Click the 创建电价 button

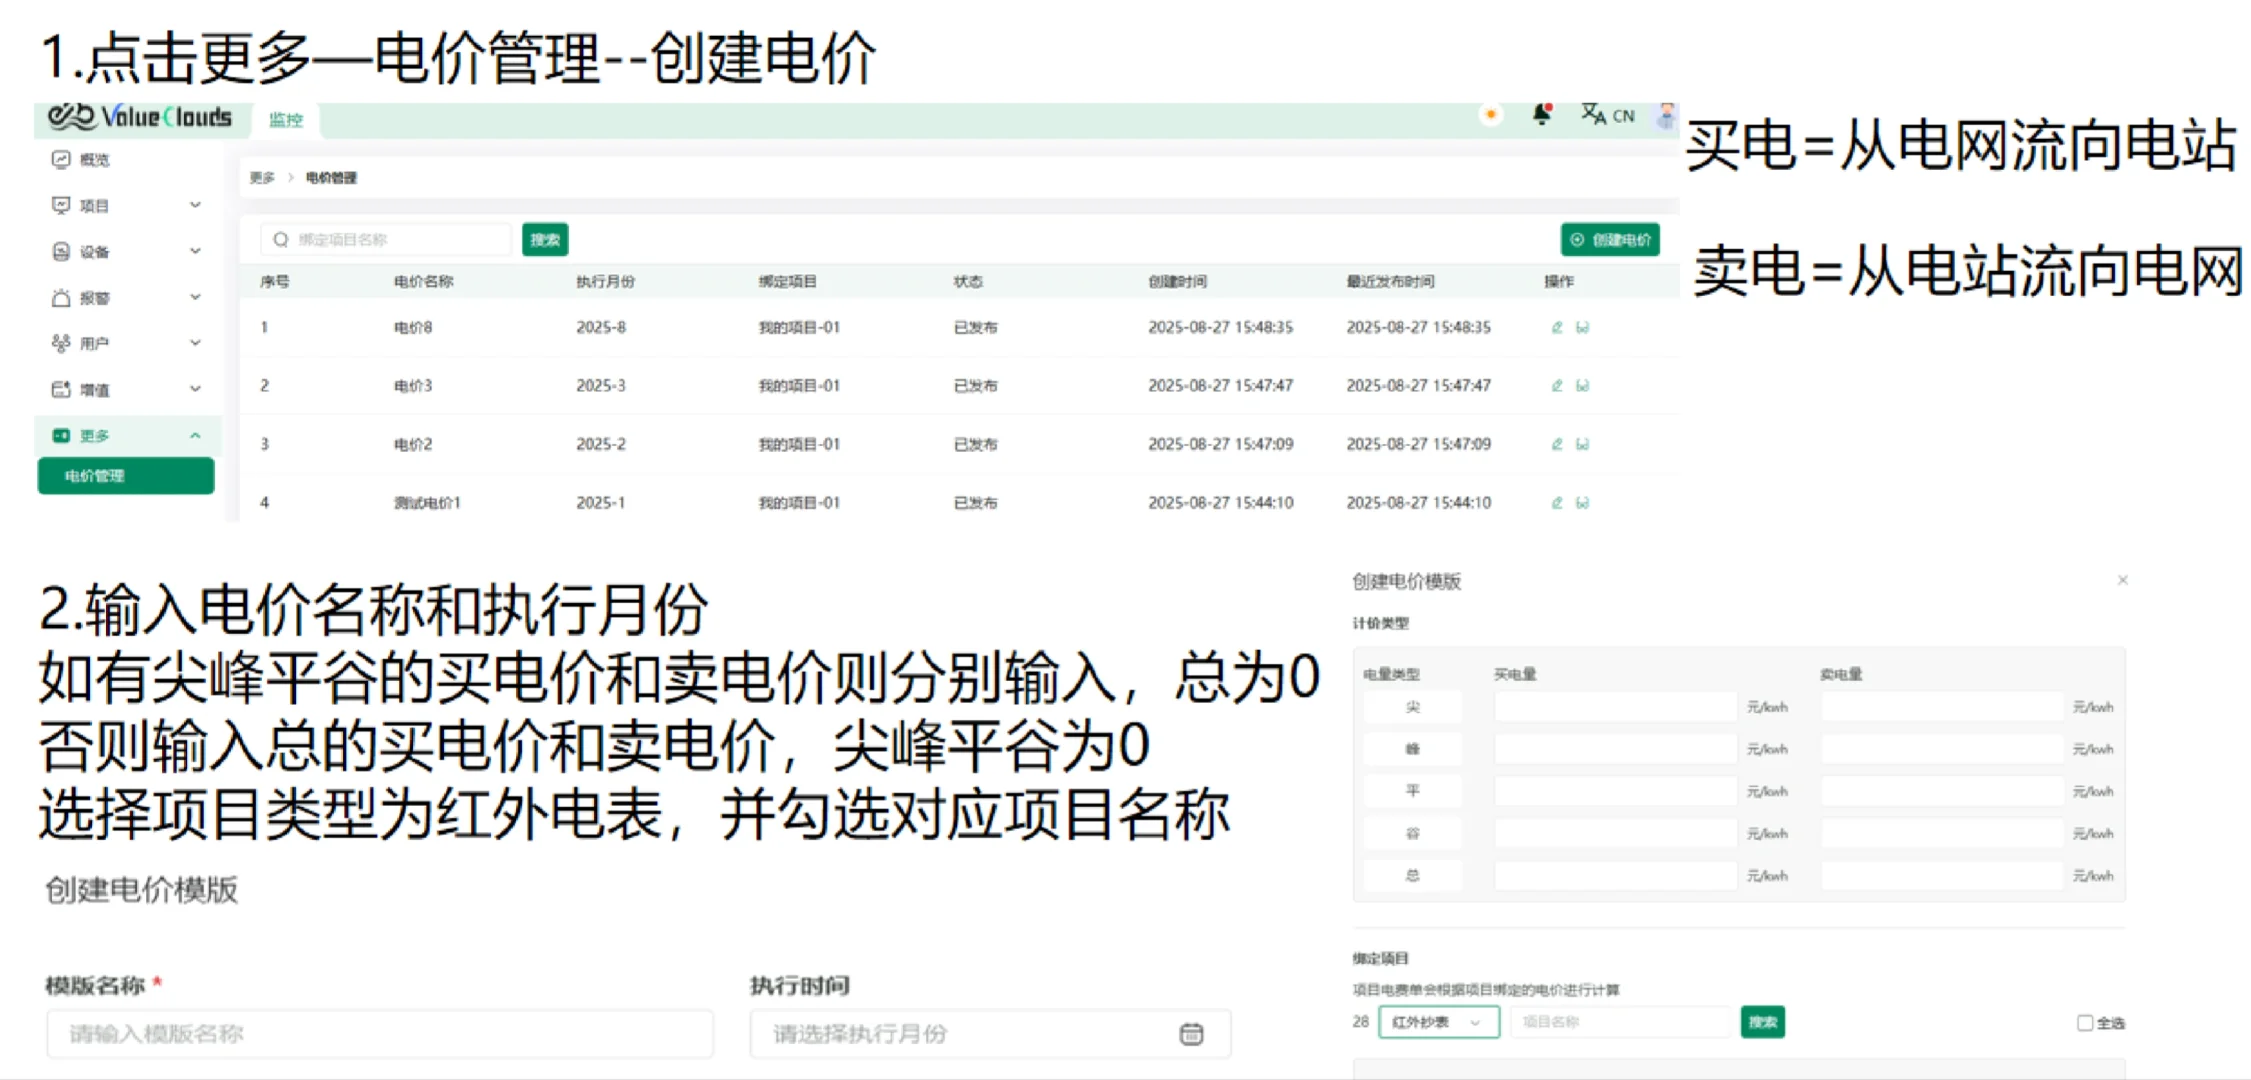pyautogui.click(x=1610, y=239)
